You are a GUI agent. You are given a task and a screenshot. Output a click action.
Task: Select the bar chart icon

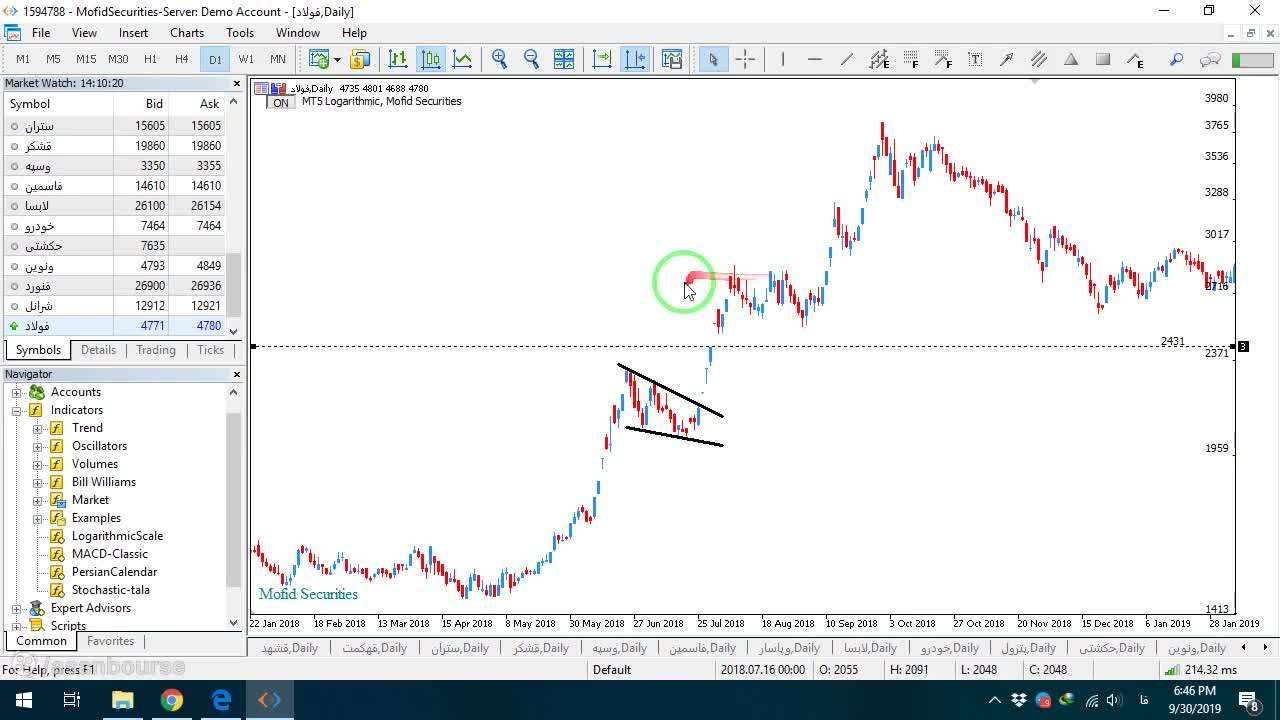pyautogui.click(x=398, y=59)
